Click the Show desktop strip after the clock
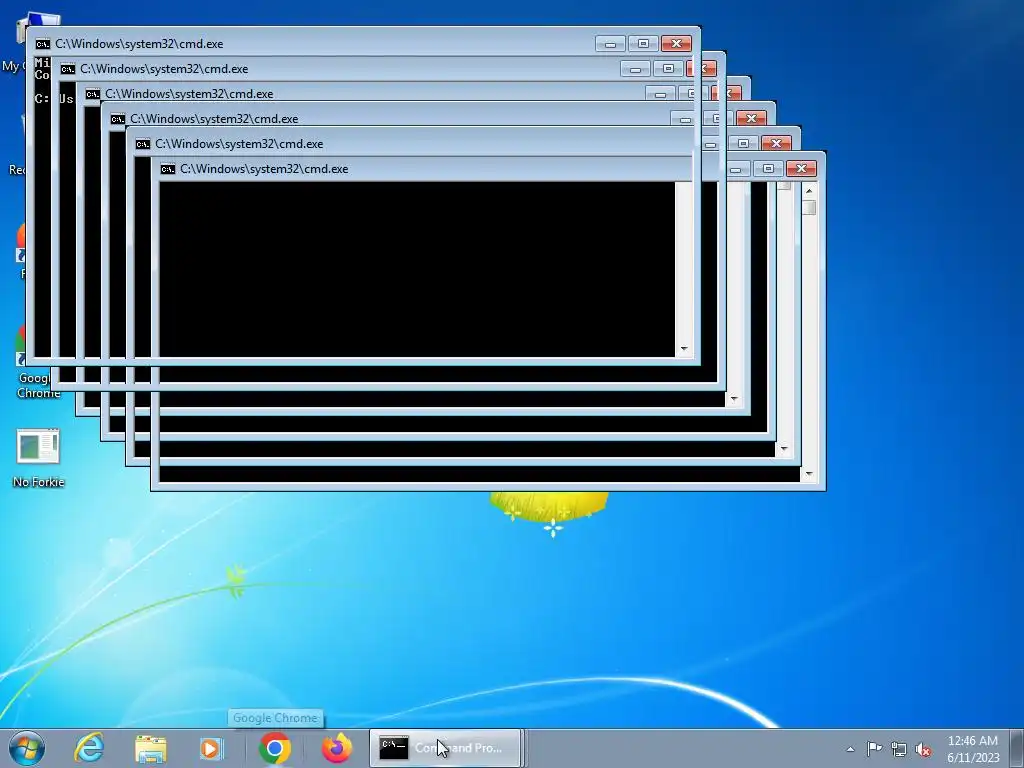This screenshot has height=768, width=1024. [x=1017, y=748]
